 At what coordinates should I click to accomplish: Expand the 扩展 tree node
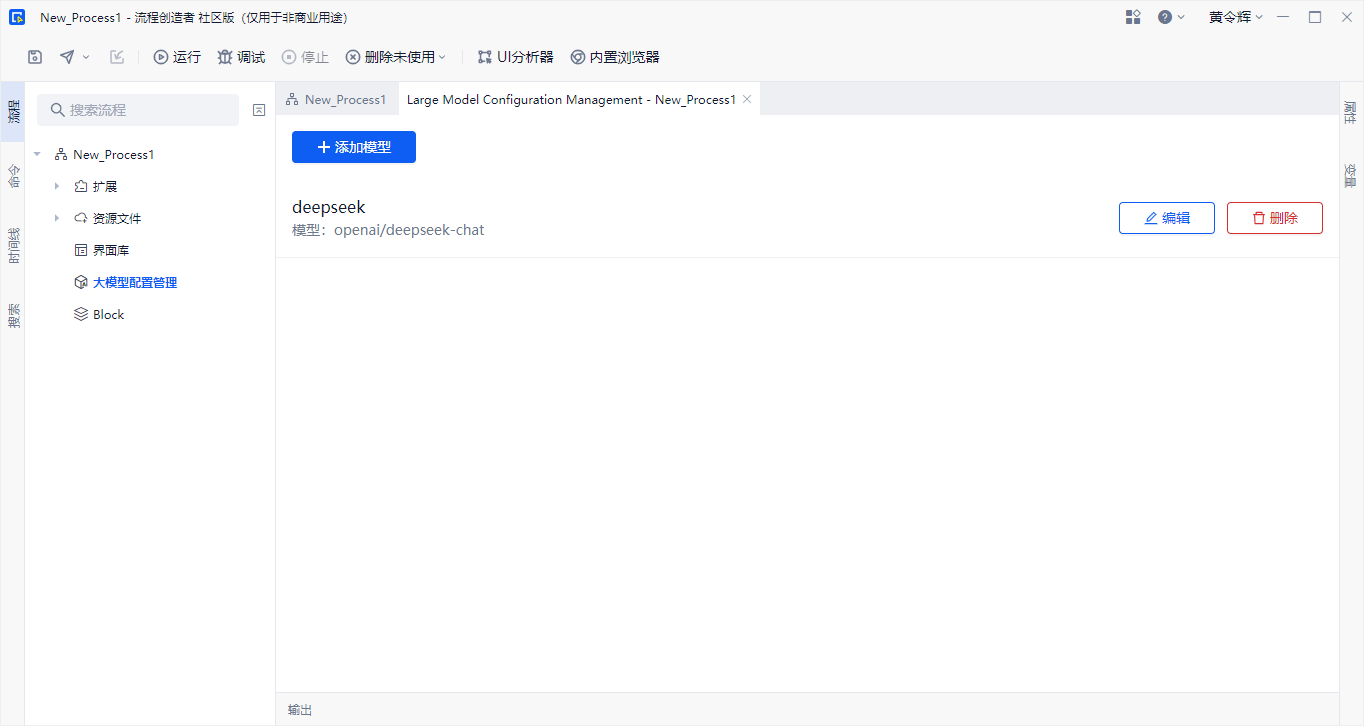pos(57,187)
